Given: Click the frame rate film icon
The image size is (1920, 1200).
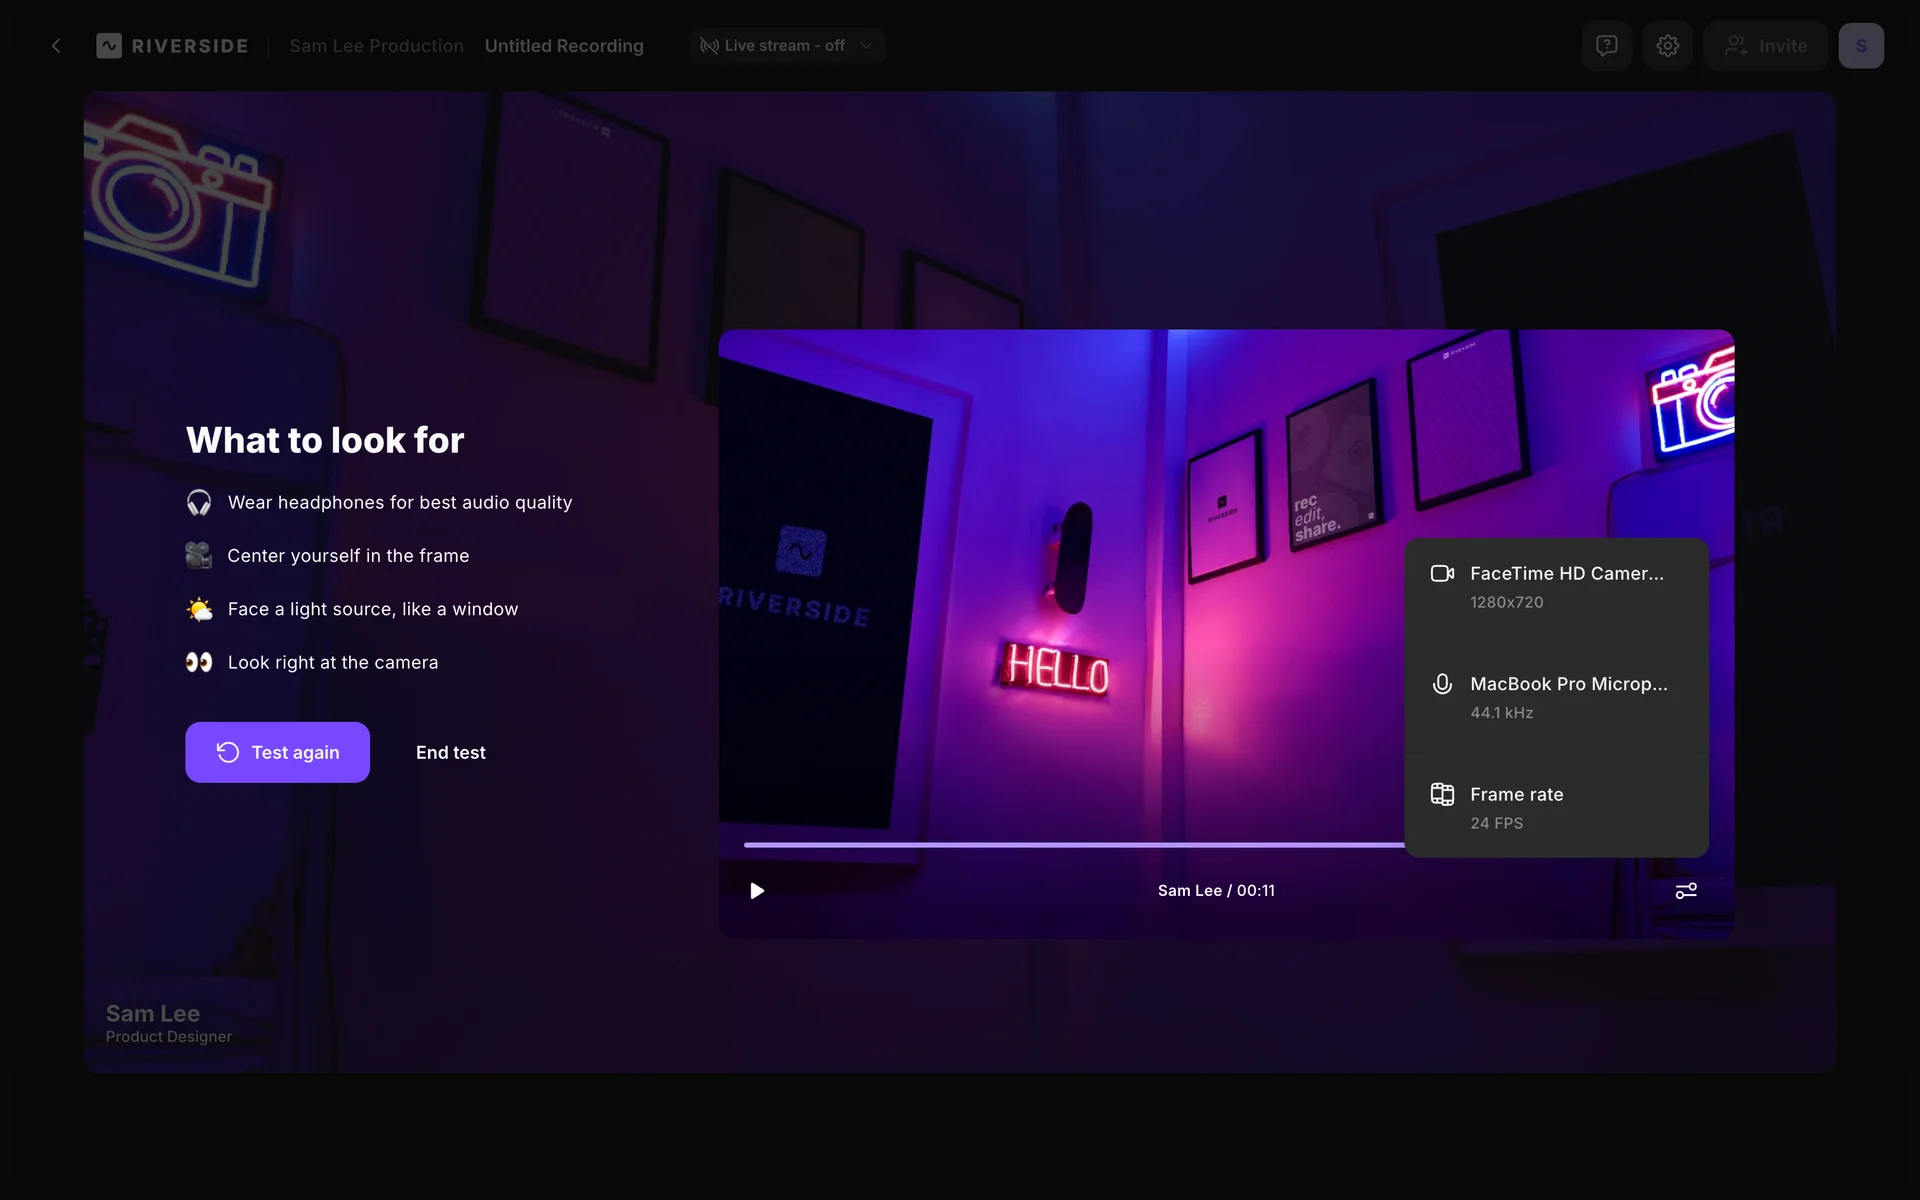Looking at the screenshot, I should pos(1442,795).
